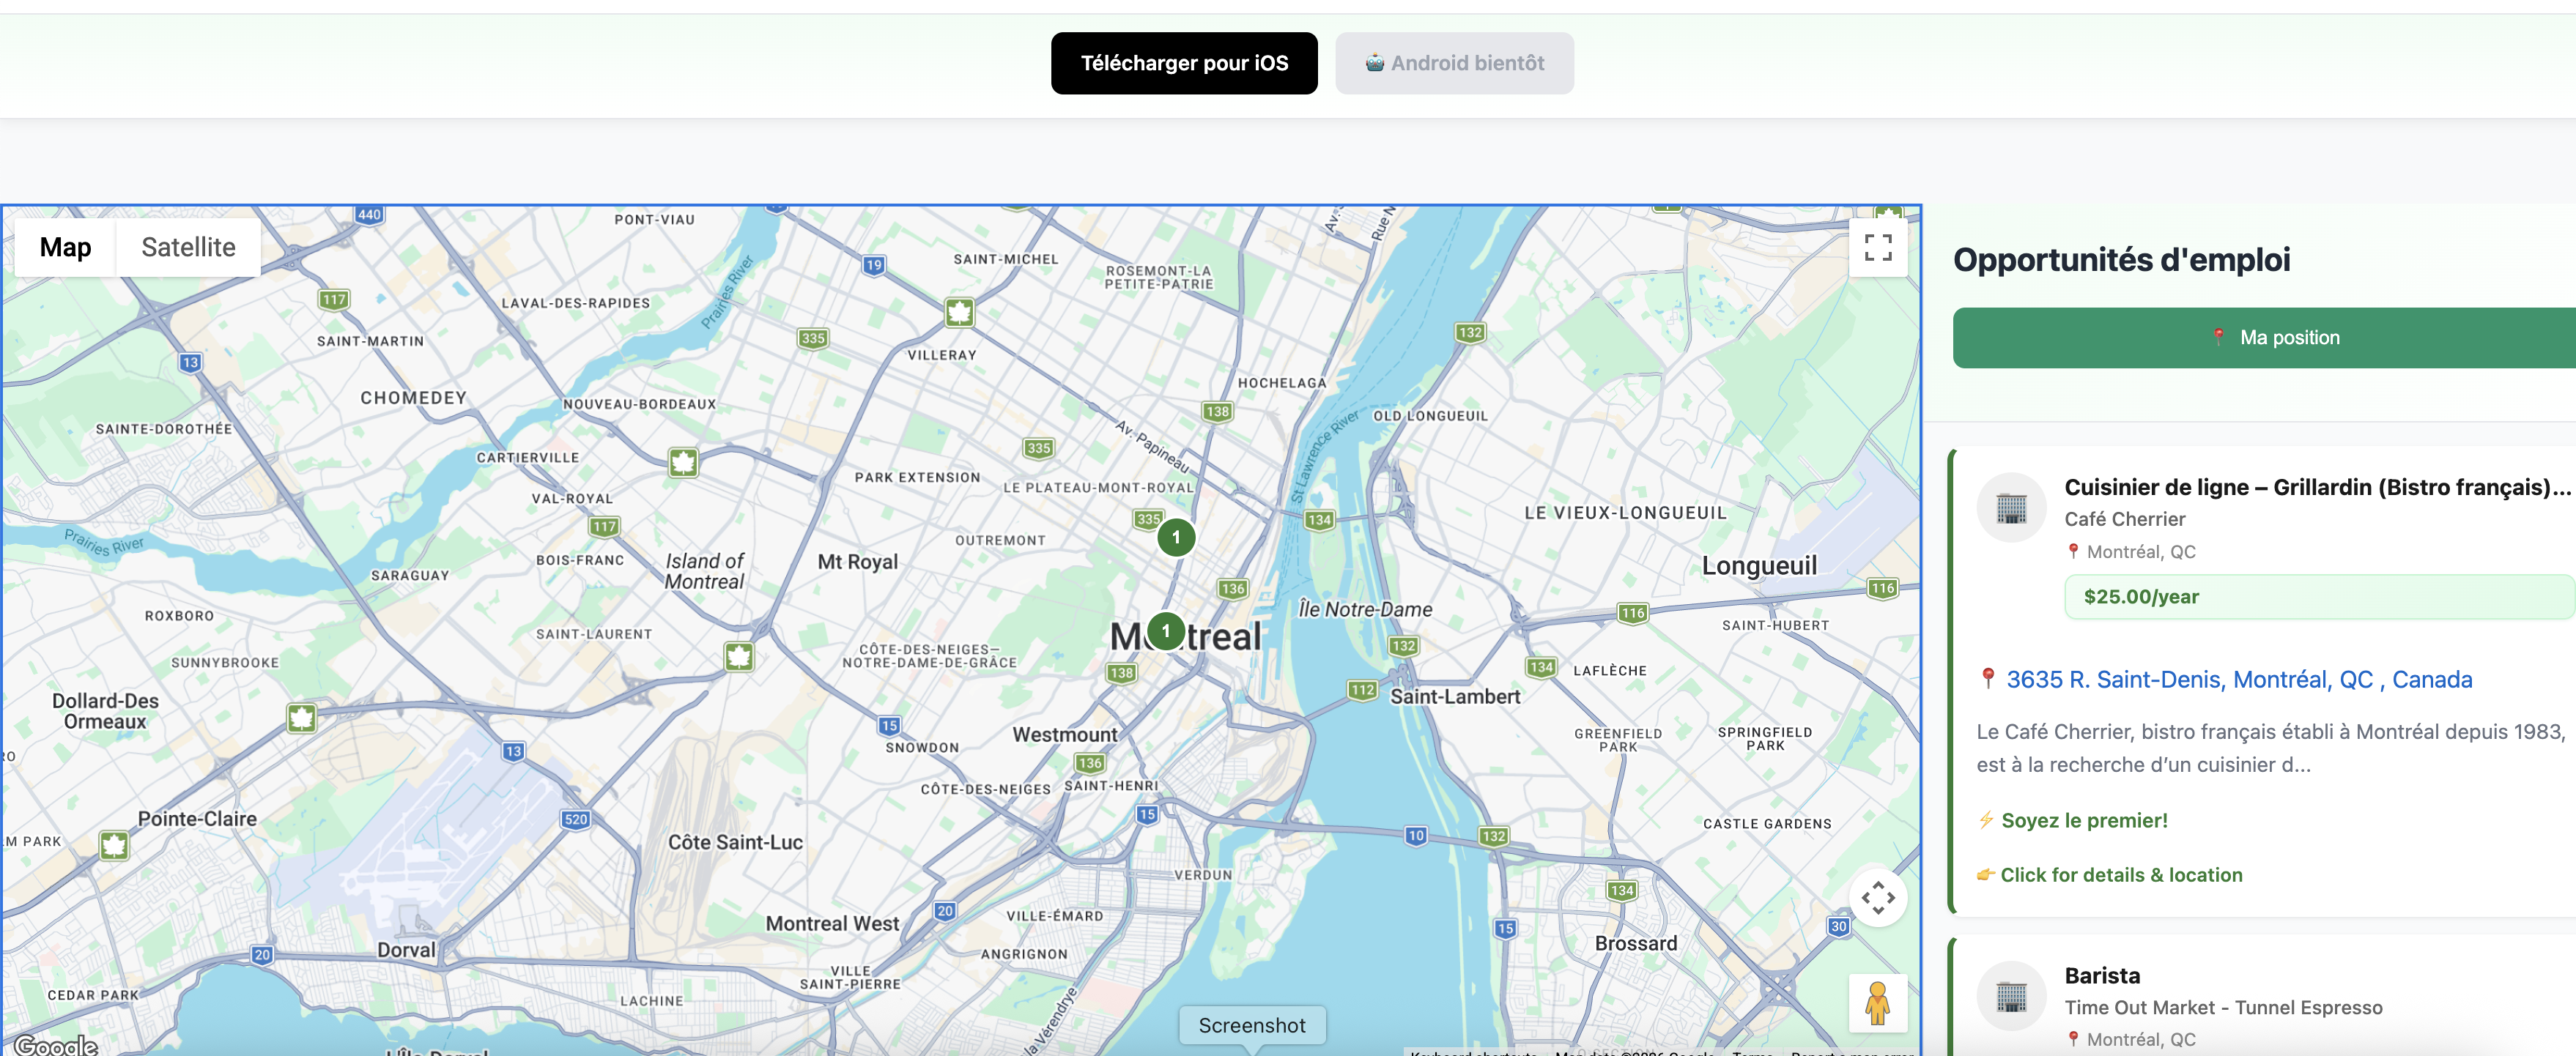Viewport: 2576px width, 1056px height.
Task: Click the Ma position button
Action: coord(2264,338)
